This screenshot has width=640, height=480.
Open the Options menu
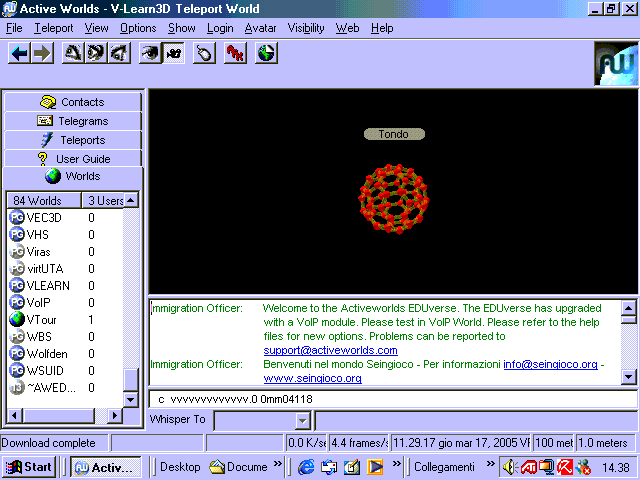(x=138, y=28)
